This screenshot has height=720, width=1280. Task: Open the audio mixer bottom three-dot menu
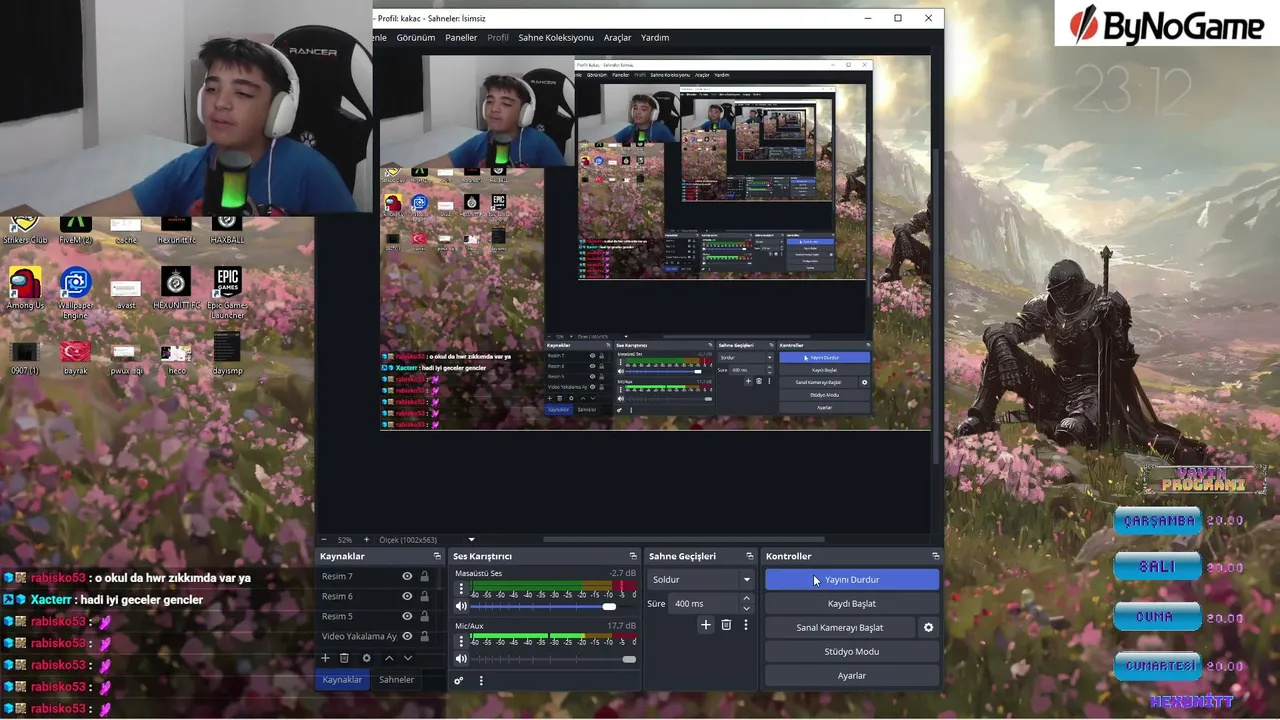point(481,681)
